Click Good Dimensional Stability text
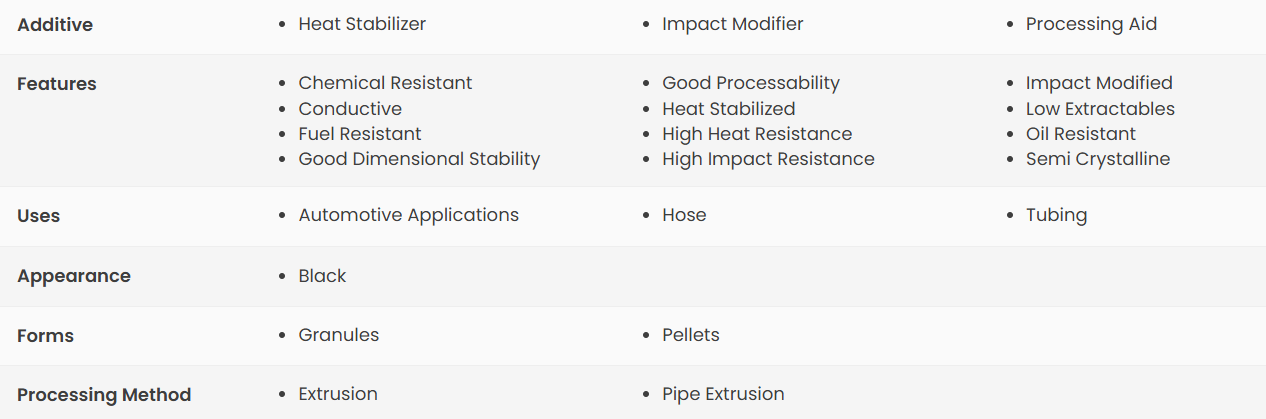1266x419 pixels. tap(419, 159)
